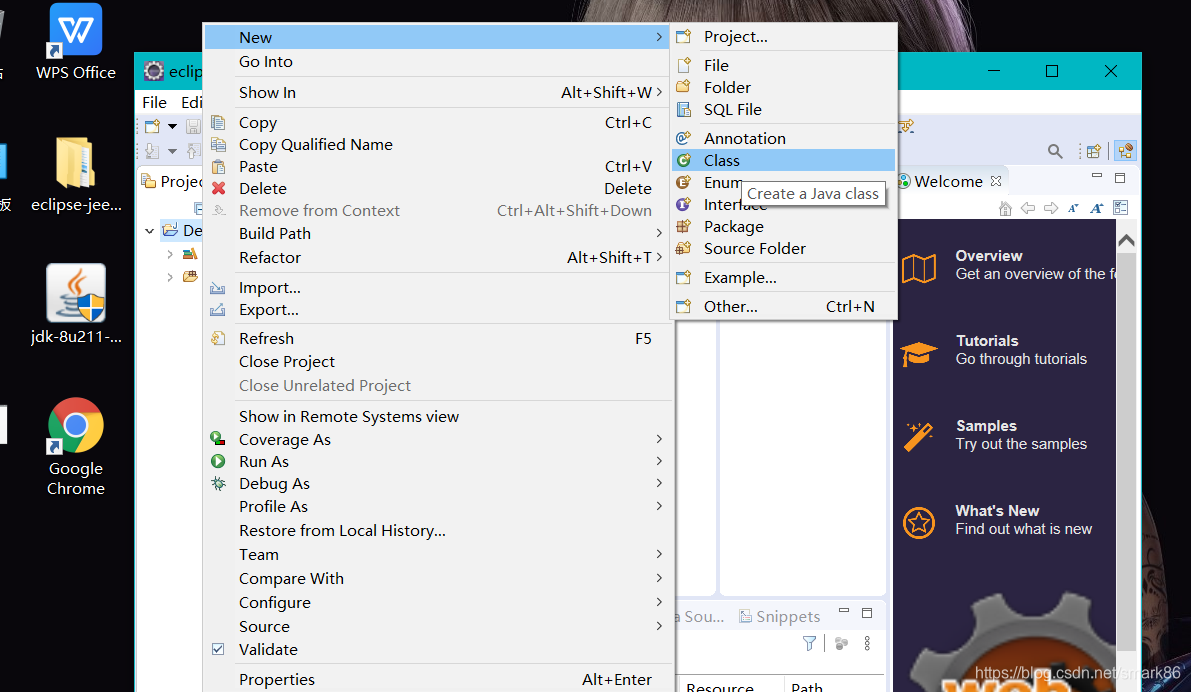Select Class in the New submenu
The image size is (1191, 692).
[x=783, y=160]
